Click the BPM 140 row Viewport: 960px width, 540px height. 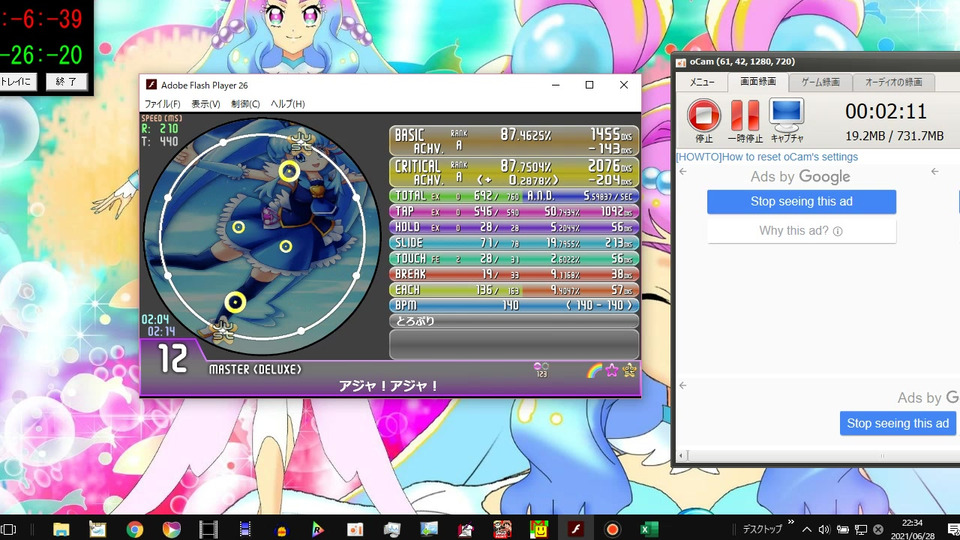(x=514, y=306)
